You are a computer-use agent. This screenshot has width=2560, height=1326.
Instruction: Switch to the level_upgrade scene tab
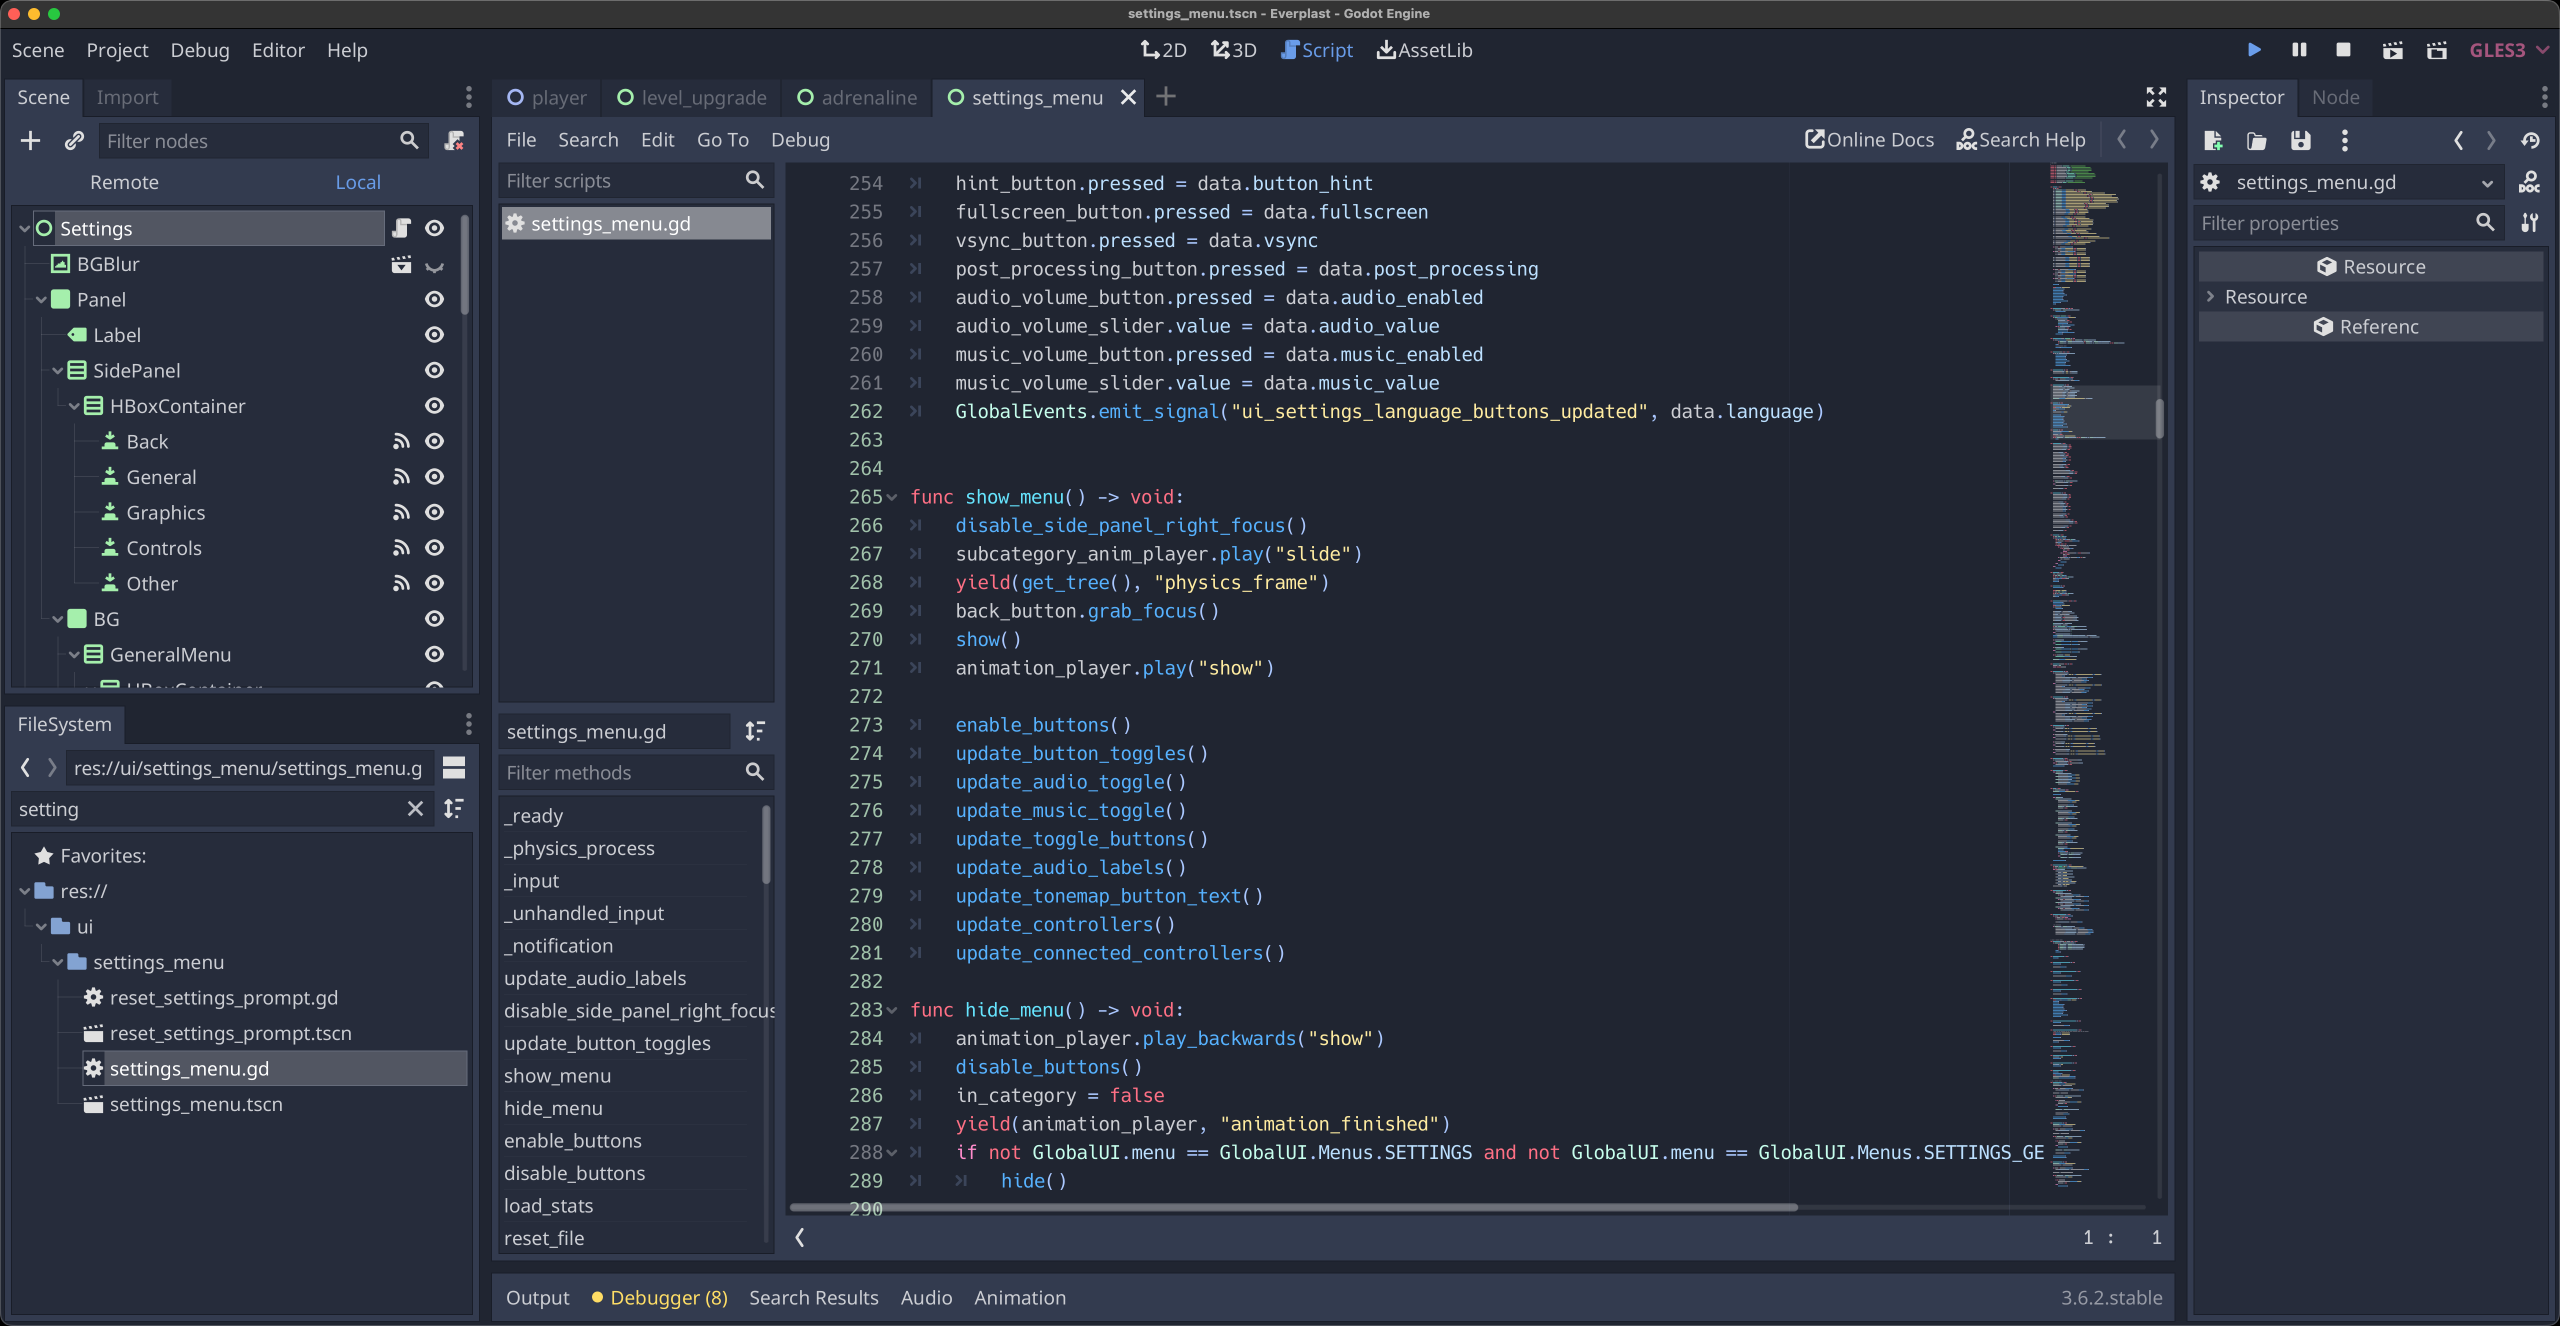692,97
